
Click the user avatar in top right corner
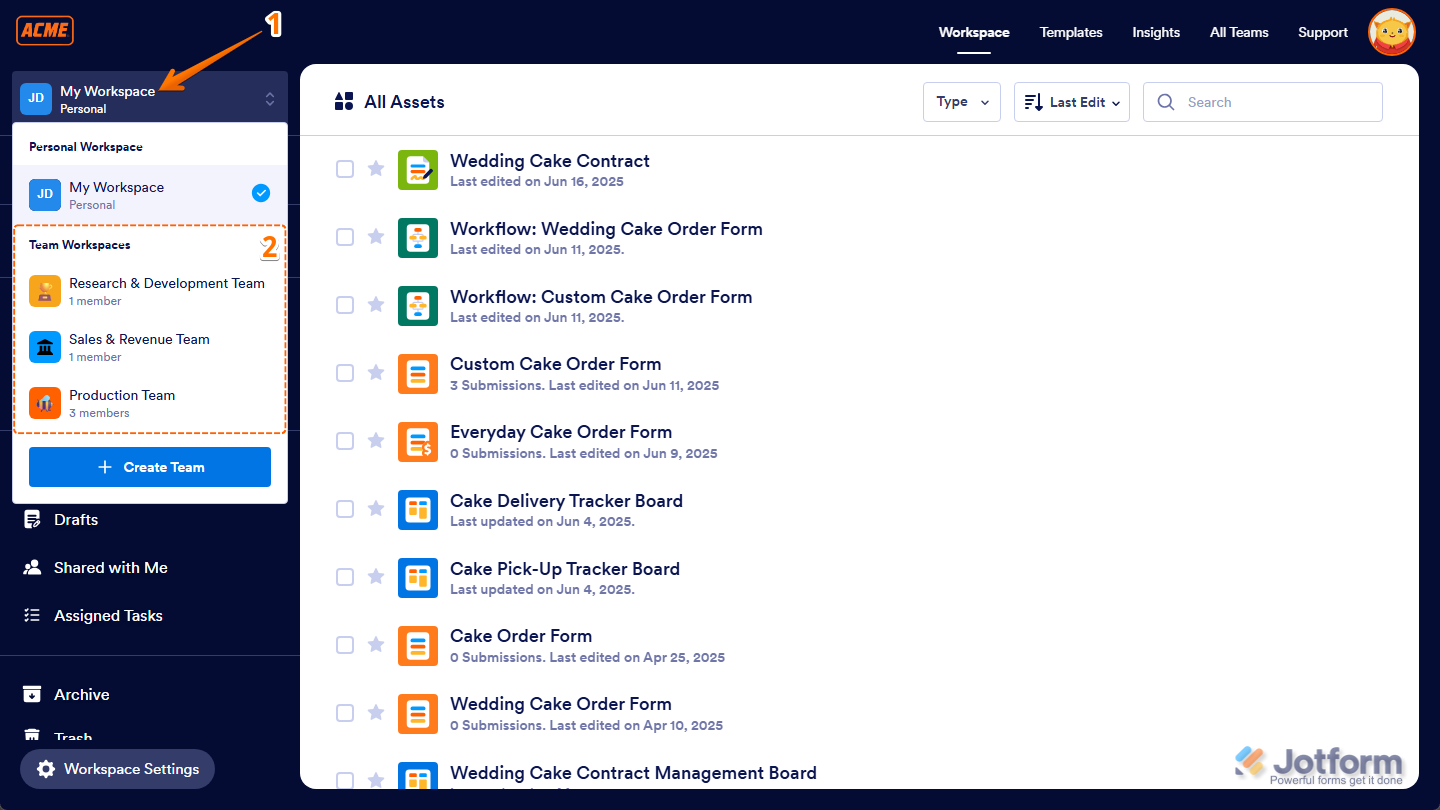click(1391, 31)
